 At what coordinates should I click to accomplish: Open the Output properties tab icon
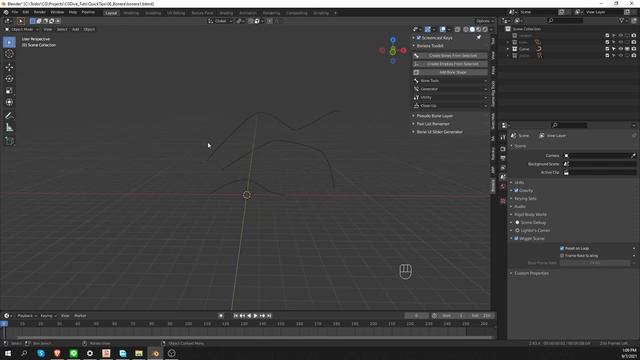(x=503, y=158)
